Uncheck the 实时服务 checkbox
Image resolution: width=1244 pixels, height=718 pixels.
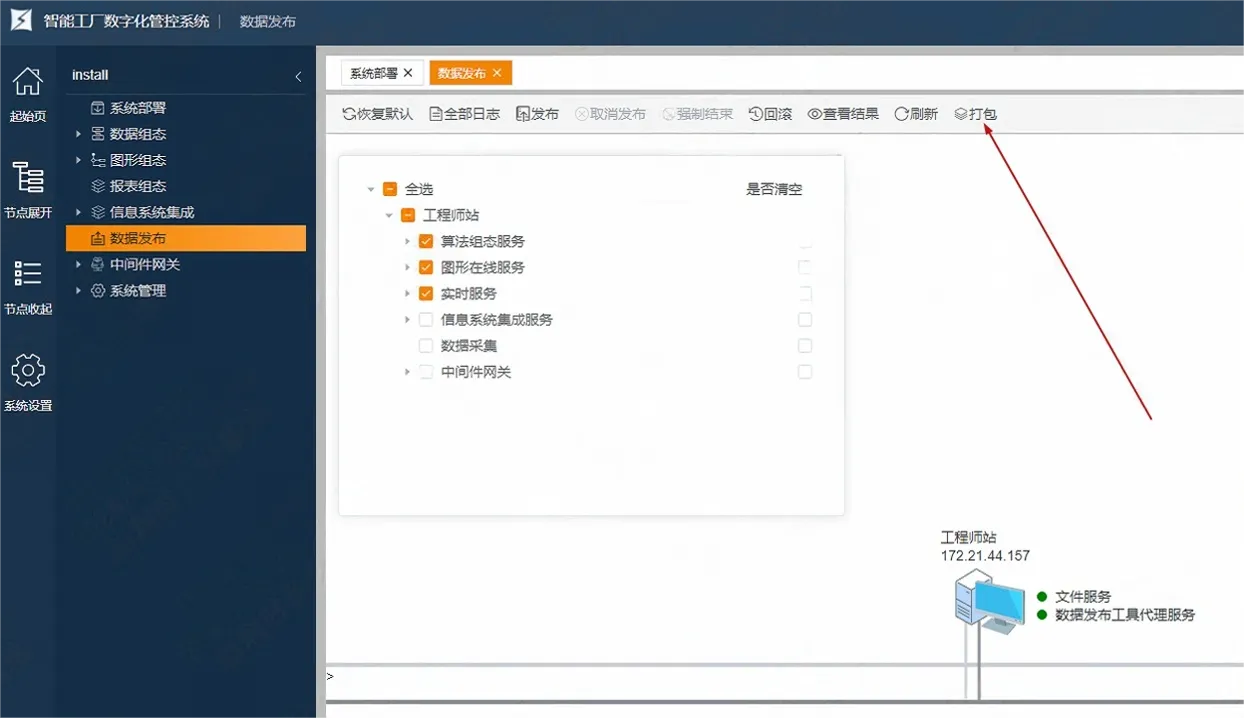tap(425, 293)
